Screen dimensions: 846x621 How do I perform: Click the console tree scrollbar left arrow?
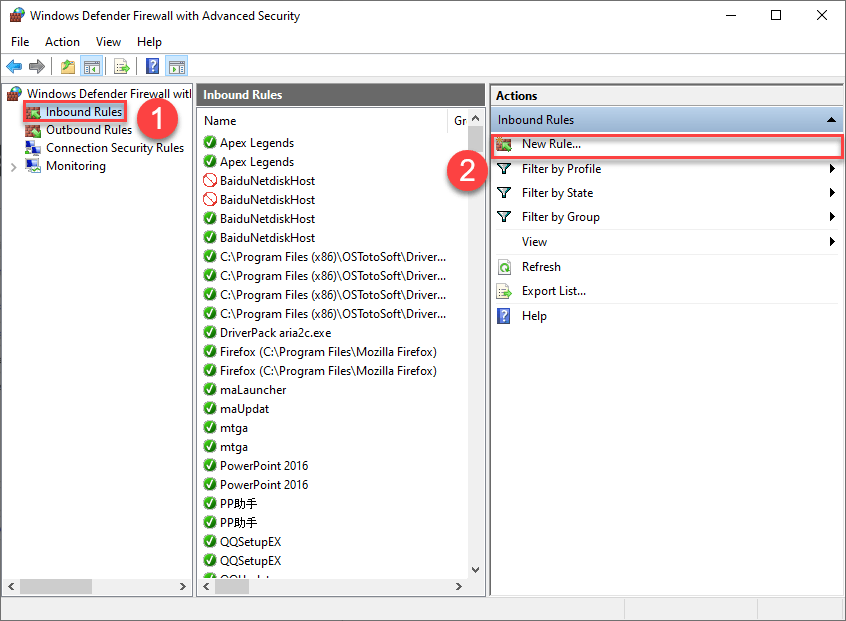(x=11, y=586)
